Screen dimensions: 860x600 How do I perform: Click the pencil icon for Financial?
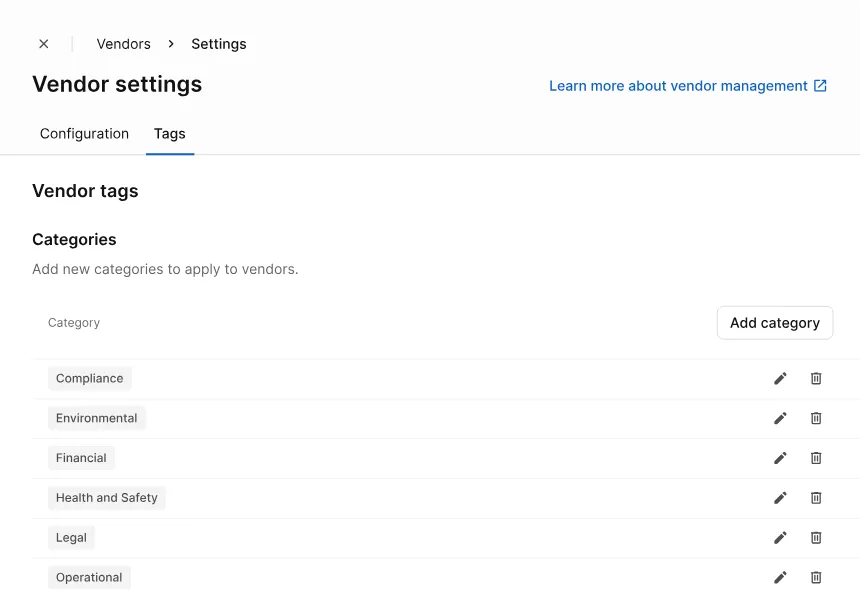pyautogui.click(x=780, y=458)
